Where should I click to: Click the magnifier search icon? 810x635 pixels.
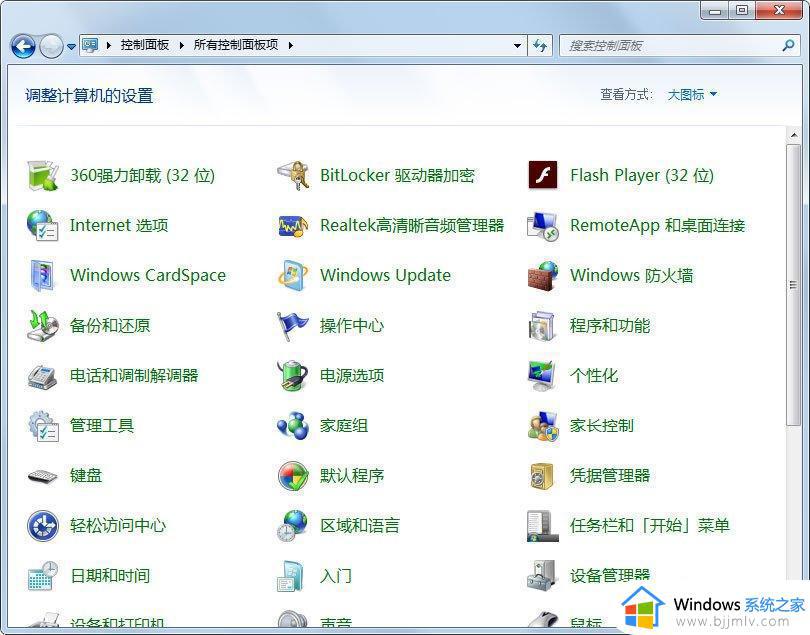(788, 45)
